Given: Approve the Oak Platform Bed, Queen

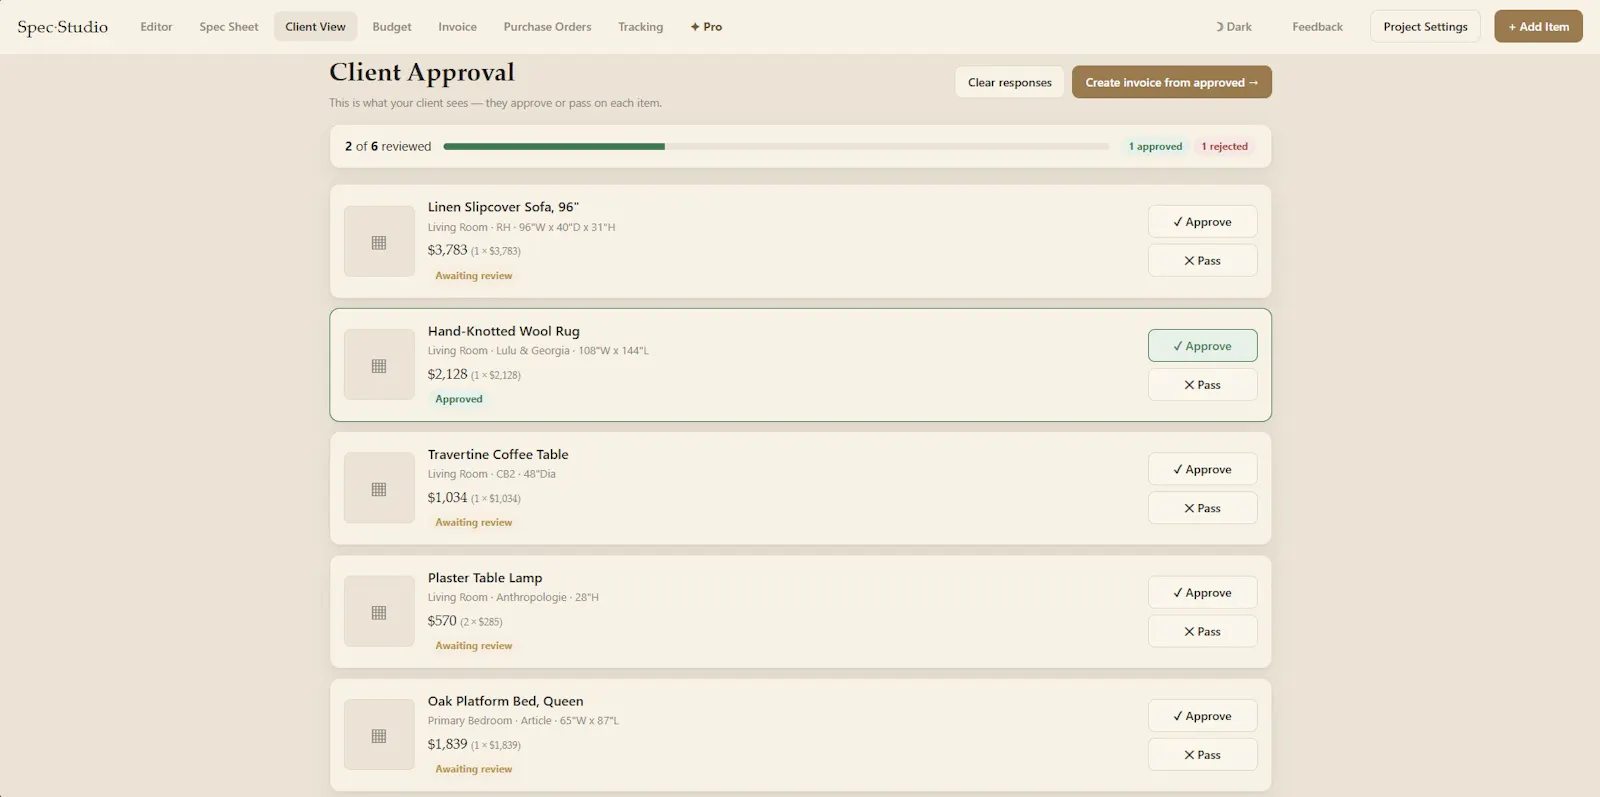Looking at the screenshot, I should pos(1202,716).
